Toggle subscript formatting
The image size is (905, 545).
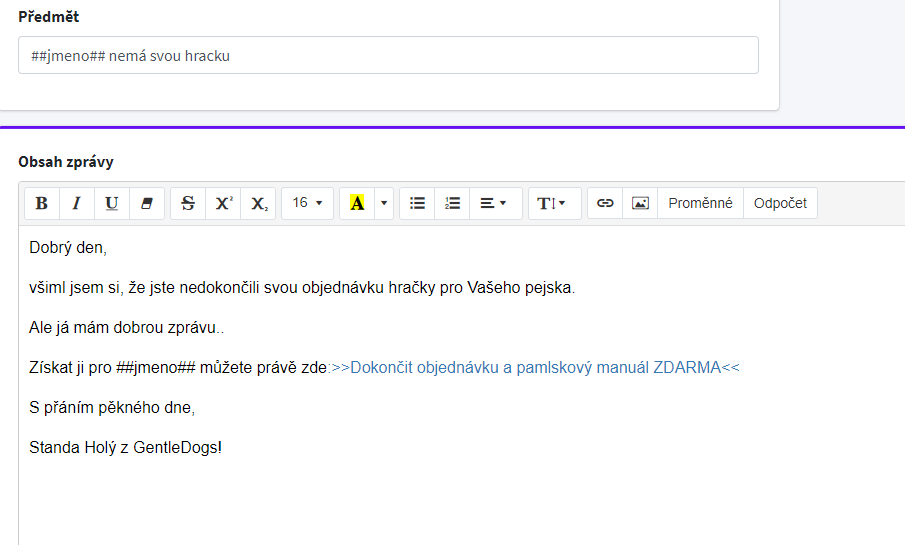coord(259,203)
